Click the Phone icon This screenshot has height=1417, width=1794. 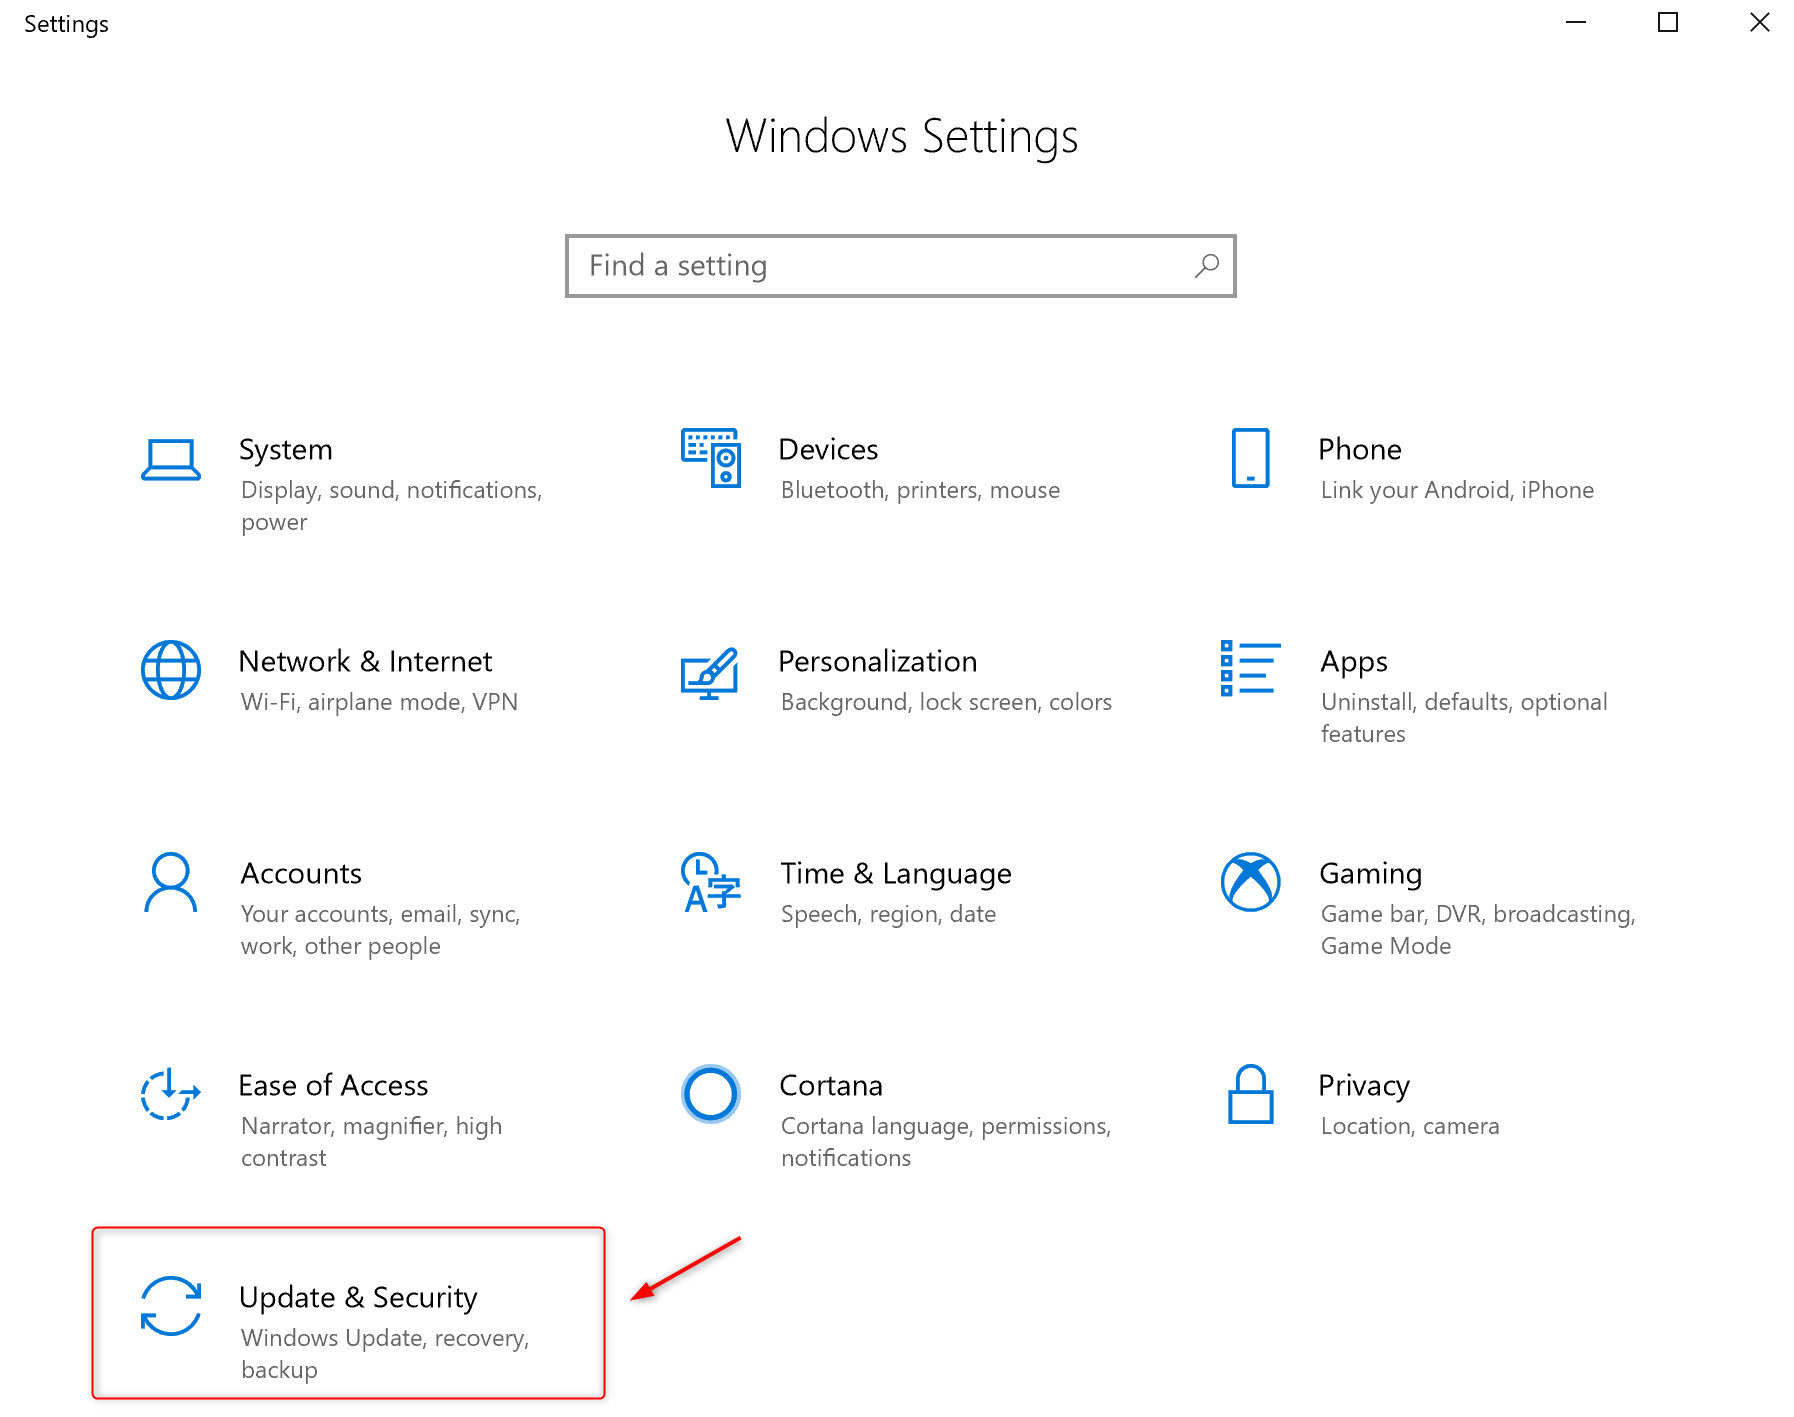coord(1250,458)
